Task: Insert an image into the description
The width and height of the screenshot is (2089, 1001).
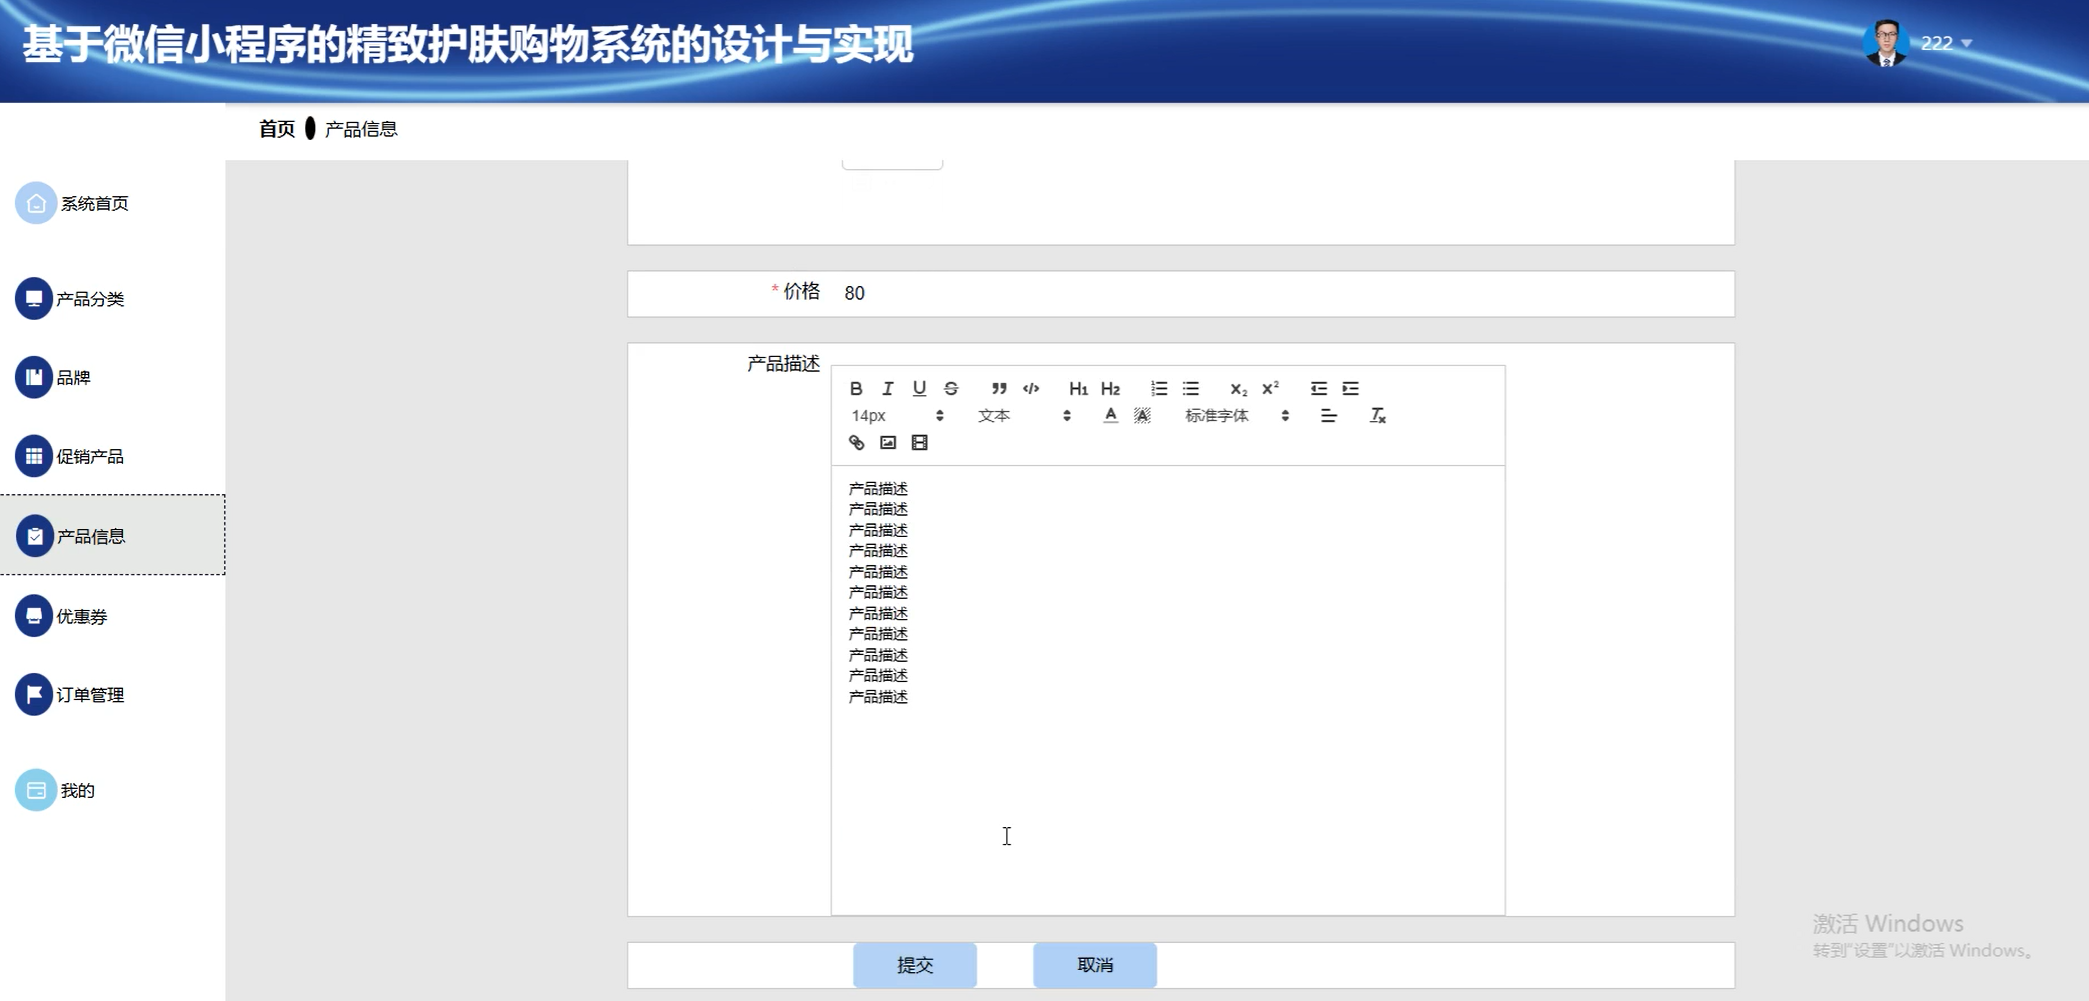Action: coord(888,442)
